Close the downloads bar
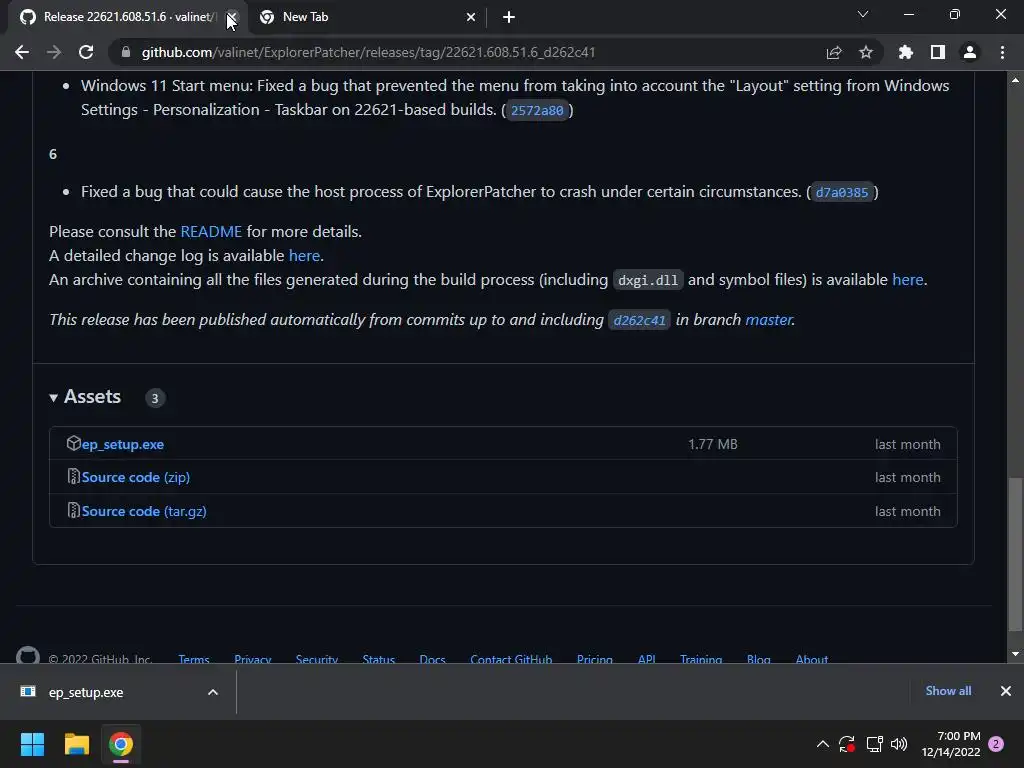This screenshot has height=768, width=1024. click(x=1006, y=691)
